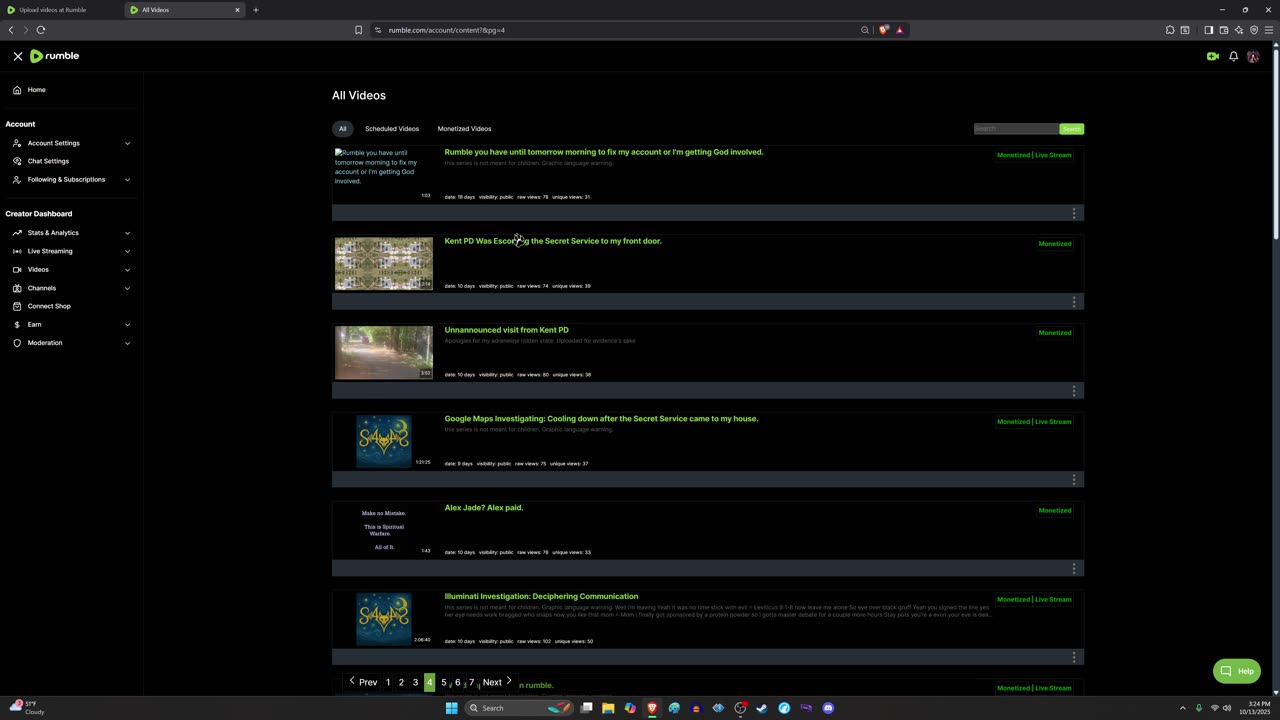Image resolution: width=1280 pixels, height=720 pixels.
Task: Open Illuminati Investigation: Deciphering Communication title
Action: (x=541, y=597)
